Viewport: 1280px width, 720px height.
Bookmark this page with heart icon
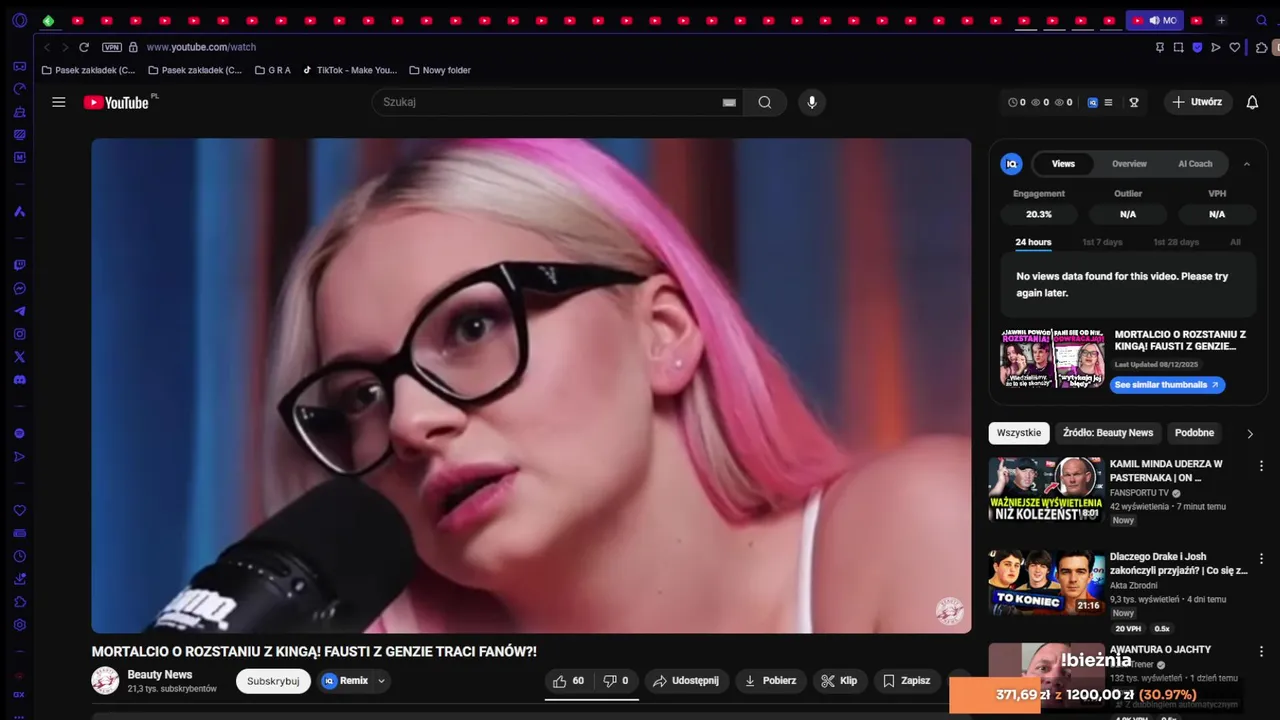tap(1235, 47)
